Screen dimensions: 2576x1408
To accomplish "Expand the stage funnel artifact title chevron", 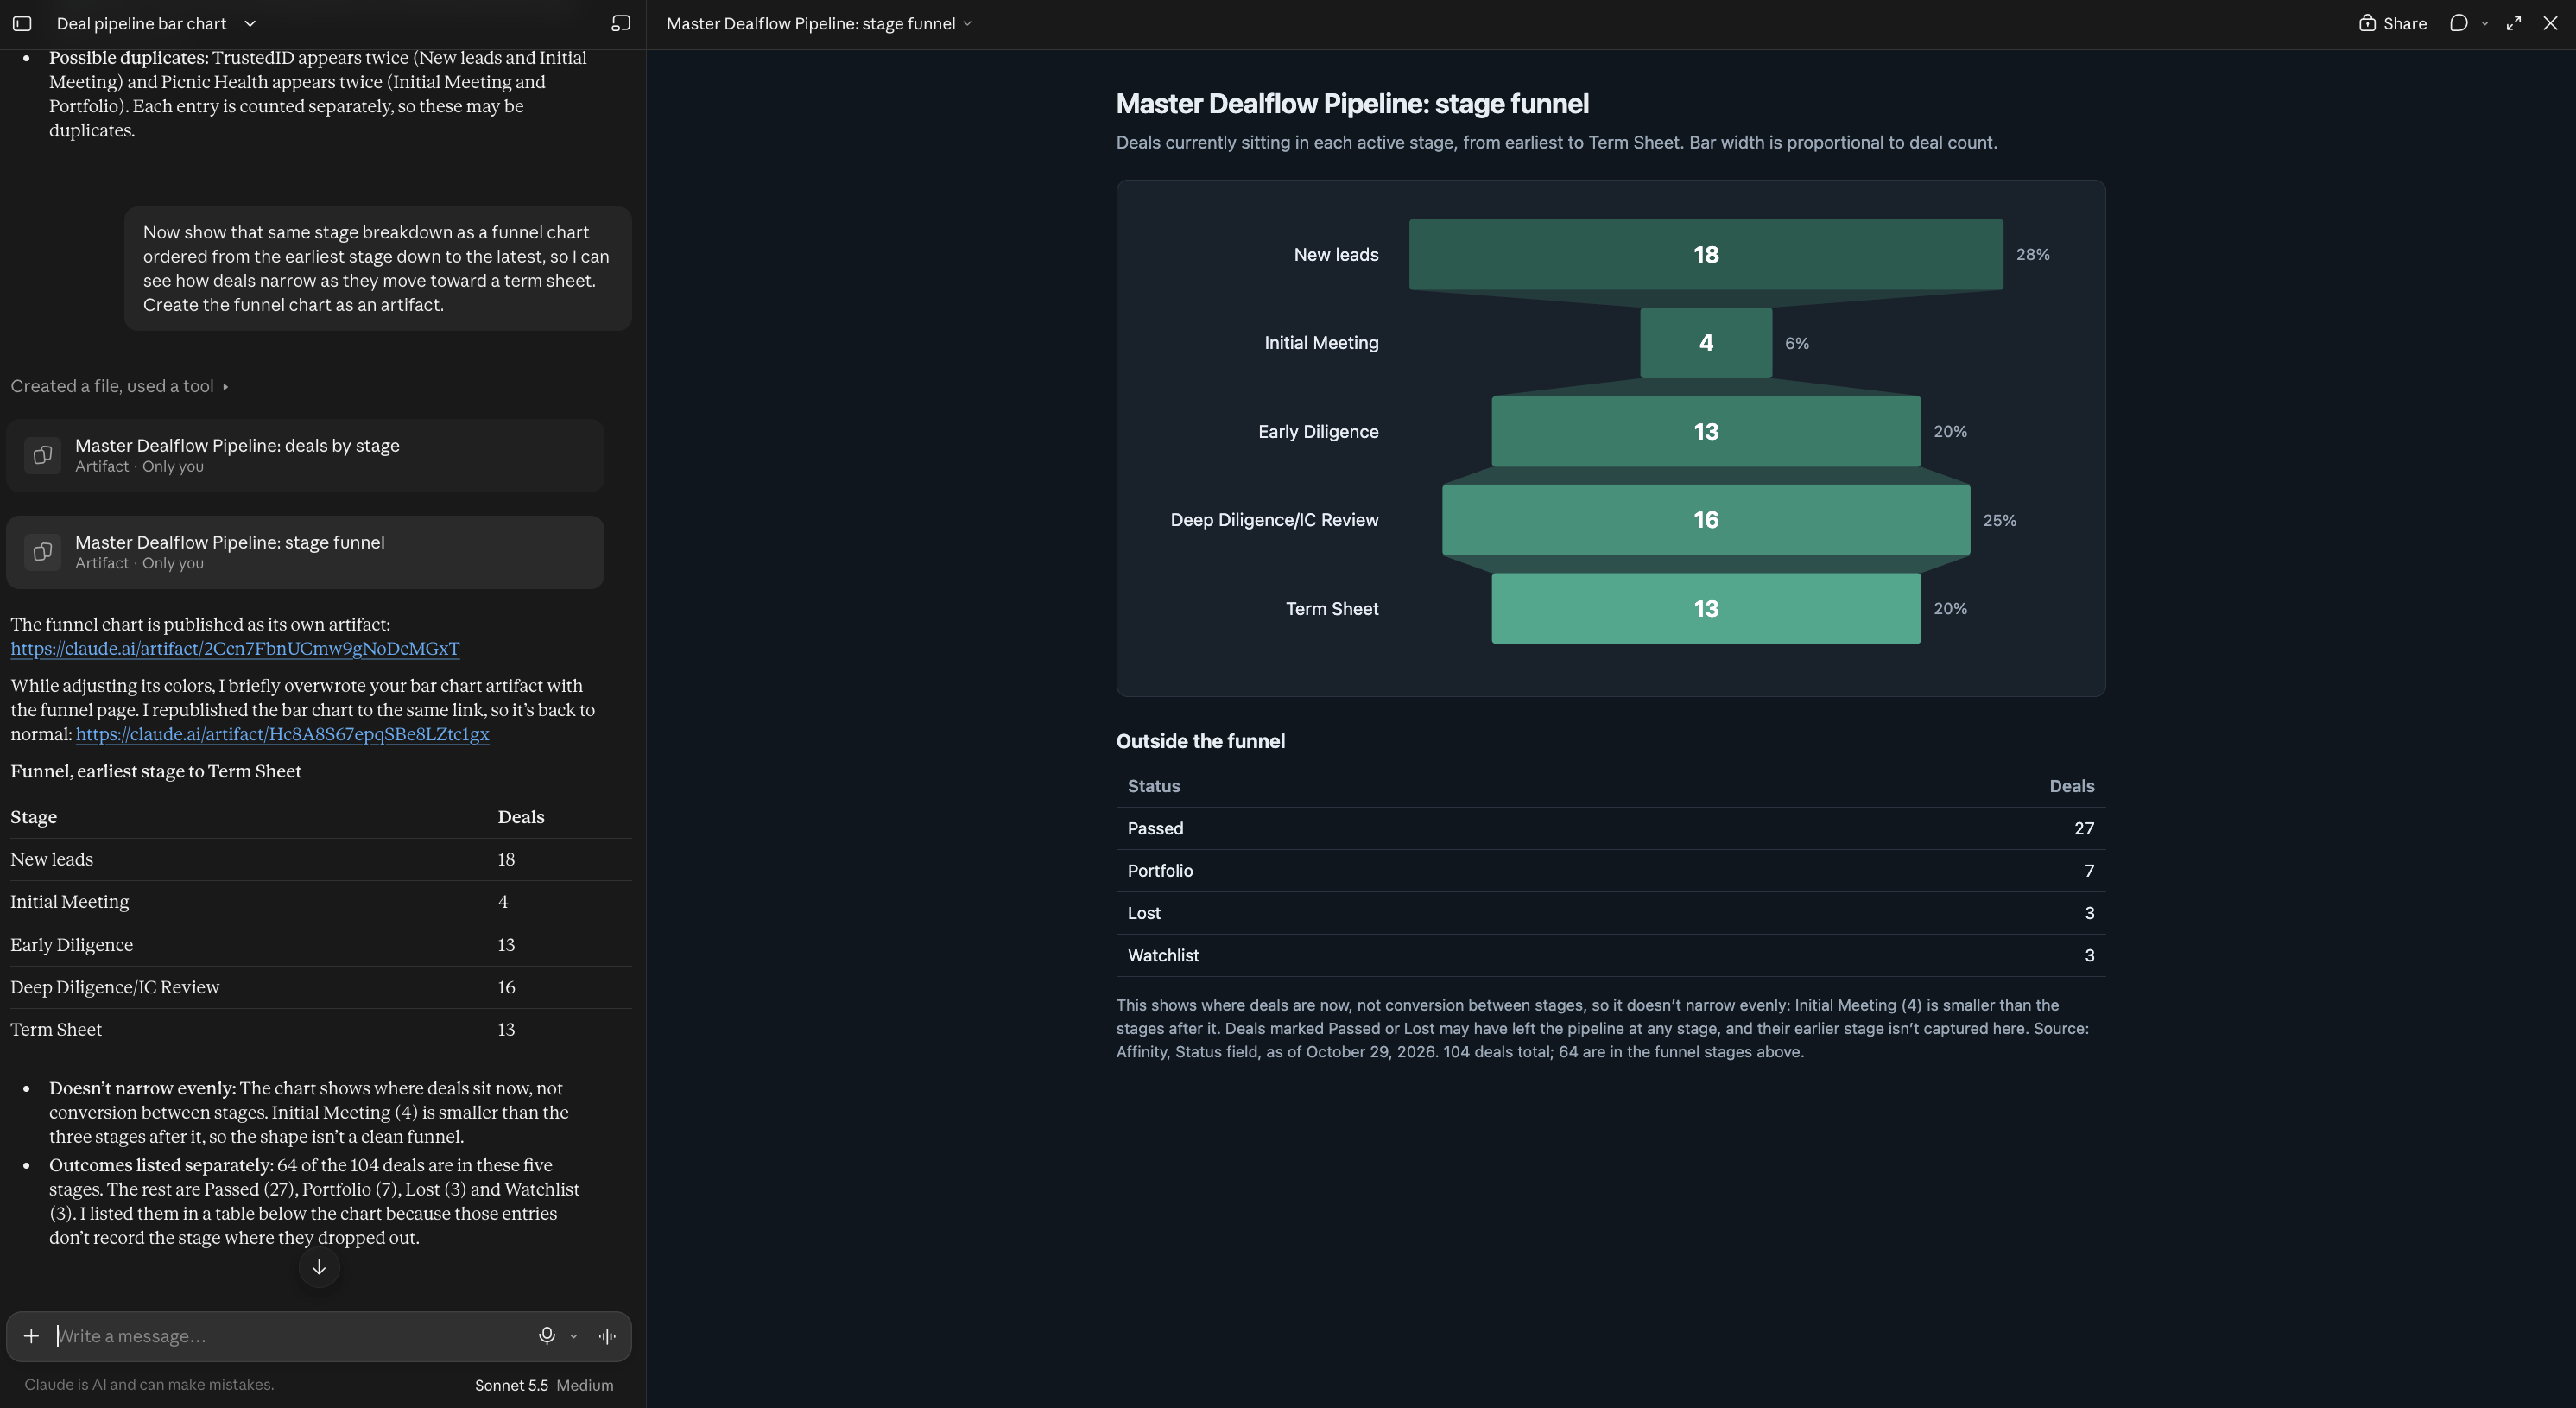I will 967,23.
